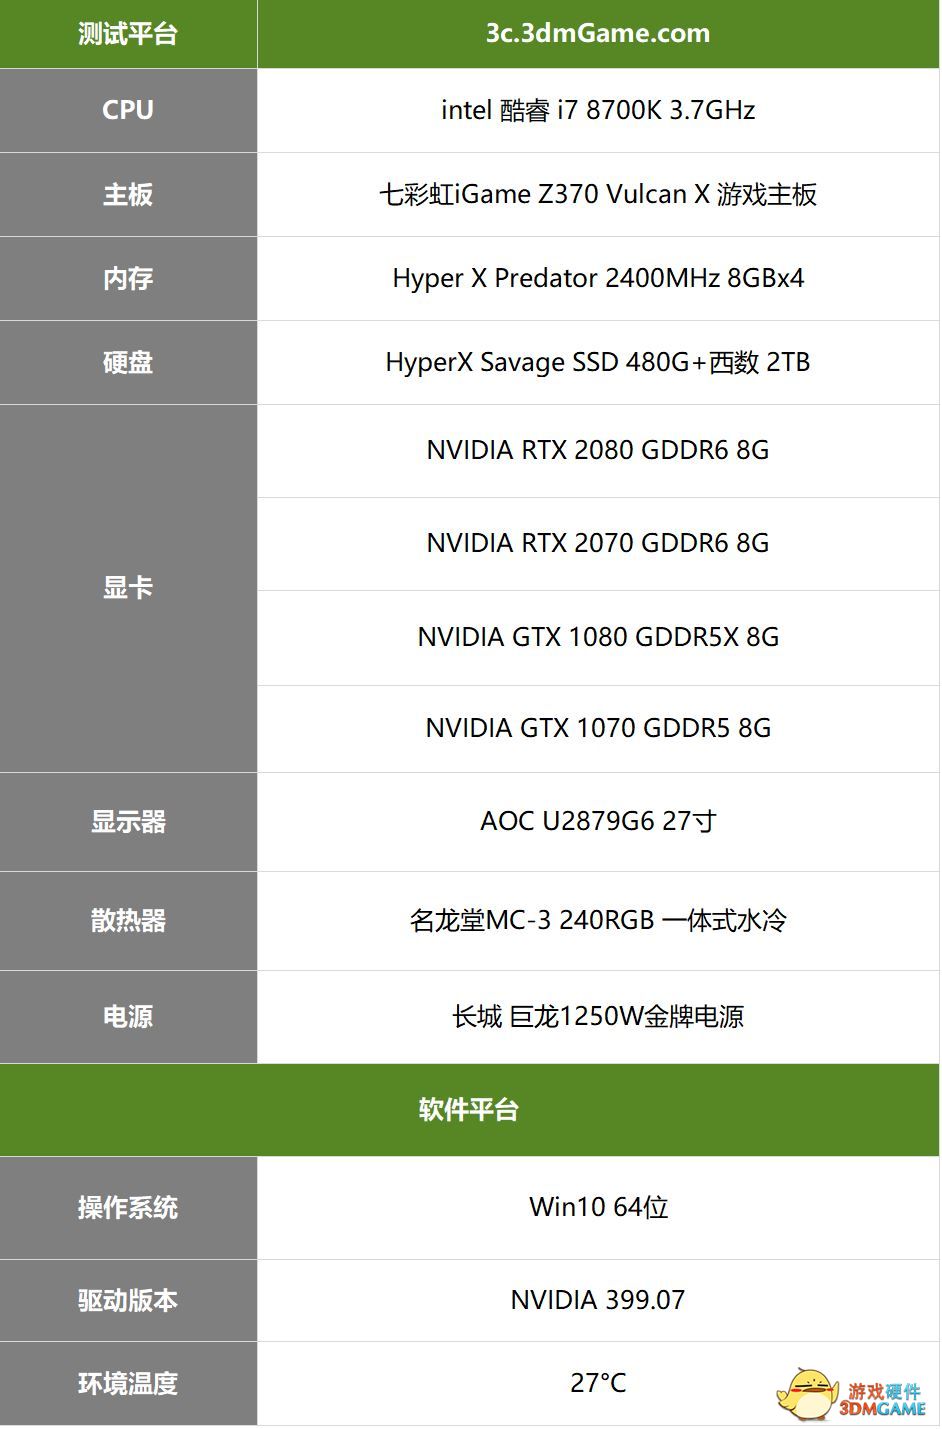942x1429 pixels.
Task: Click the CPU row label
Action: (x=128, y=110)
